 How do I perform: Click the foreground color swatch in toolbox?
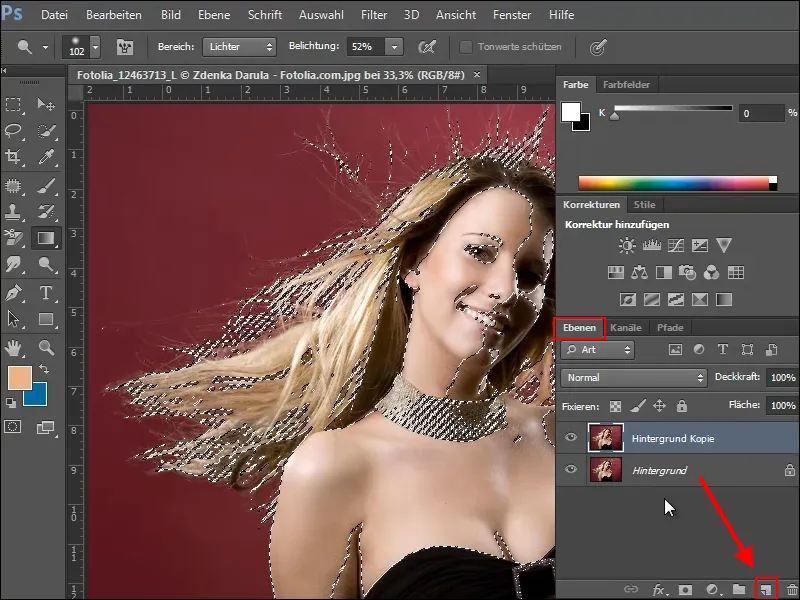click(x=18, y=377)
